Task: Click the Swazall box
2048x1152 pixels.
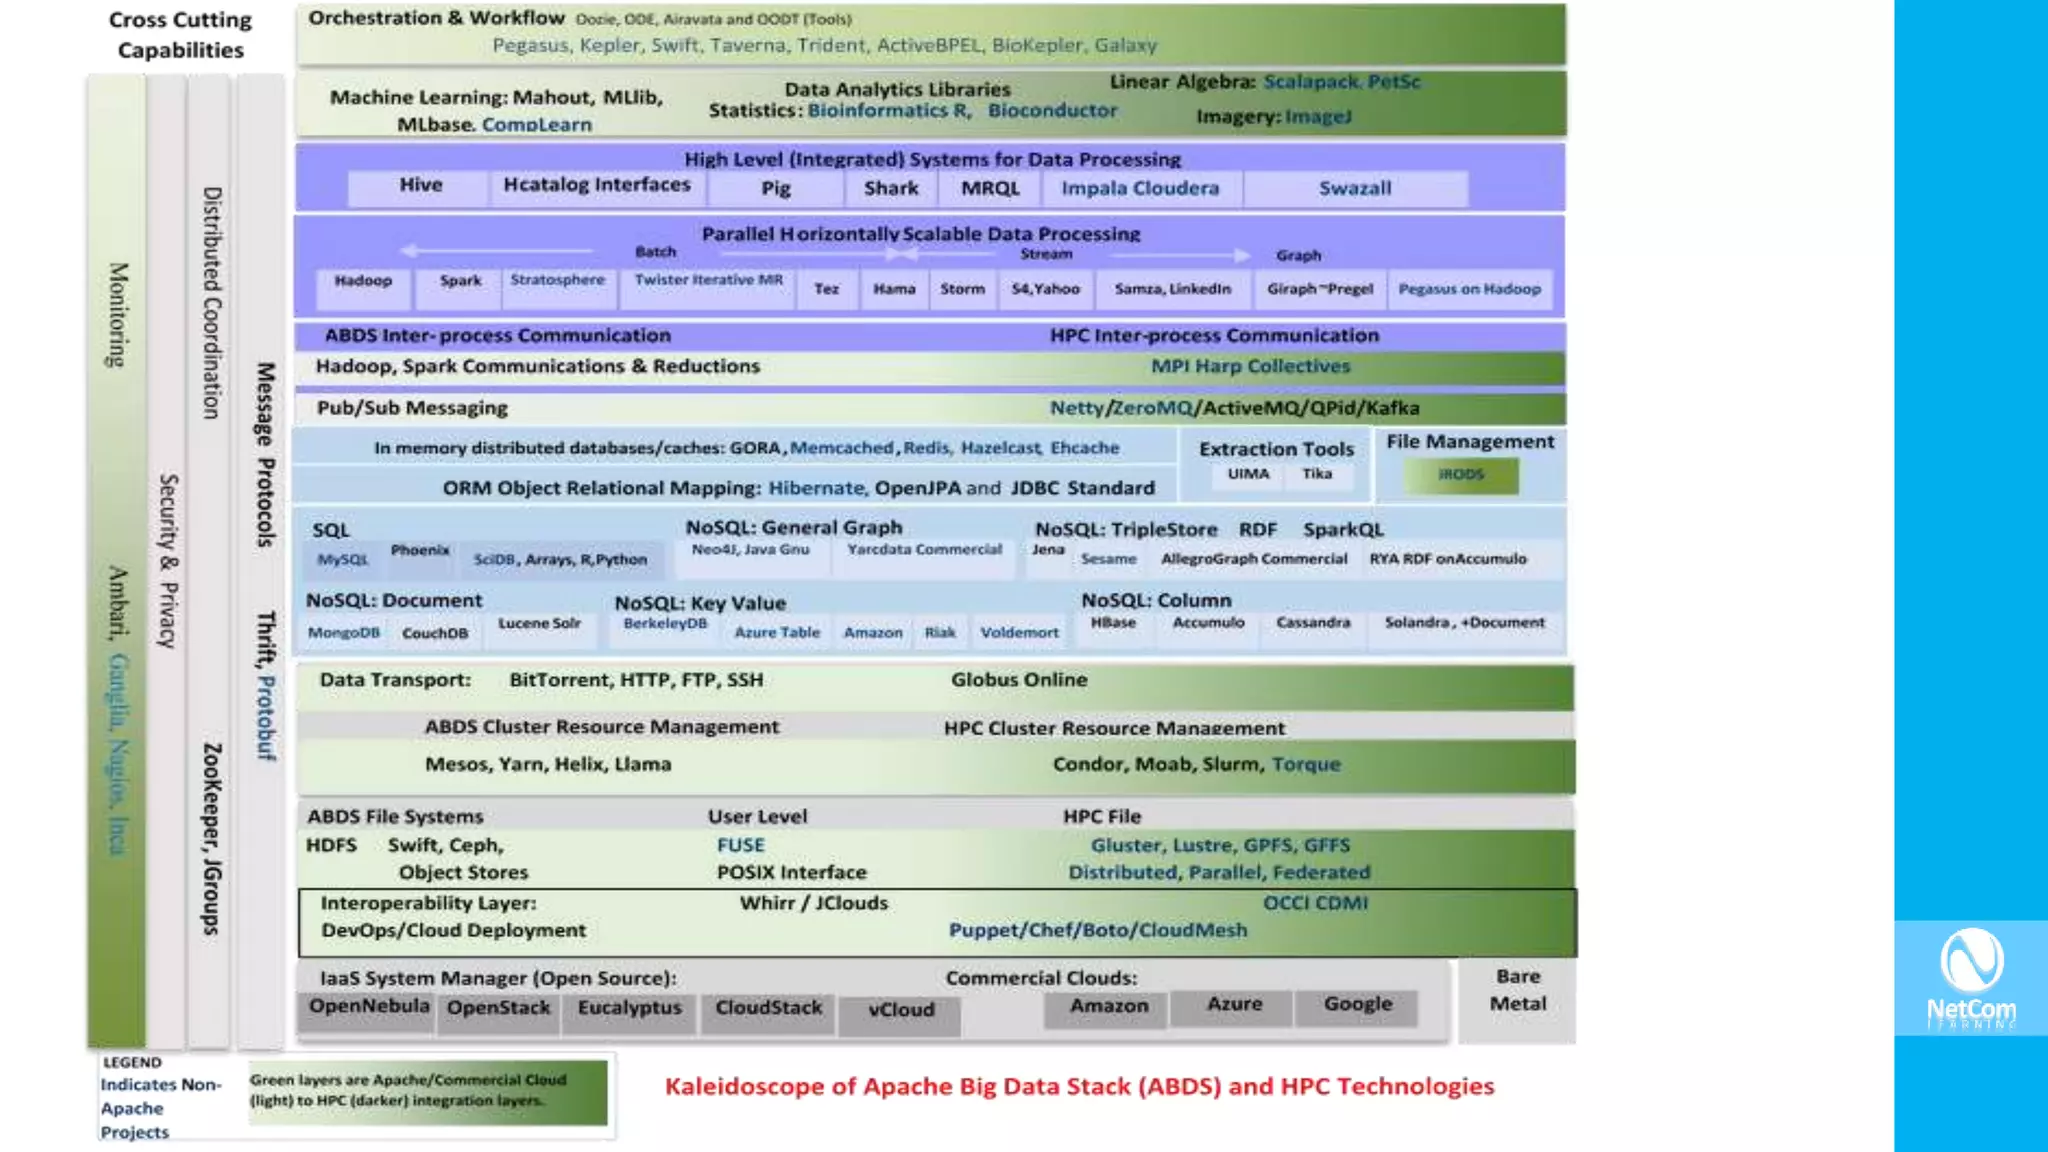Action: [1354, 189]
